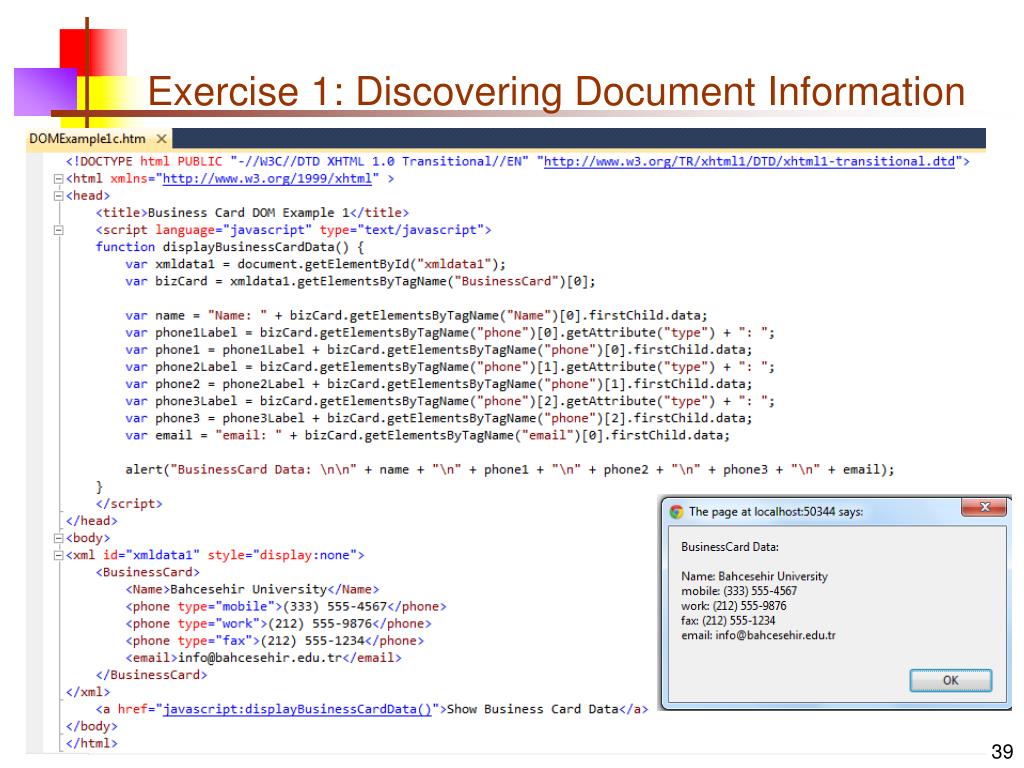Click the title text 'Business Card DOM Example 1'

click(249, 213)
